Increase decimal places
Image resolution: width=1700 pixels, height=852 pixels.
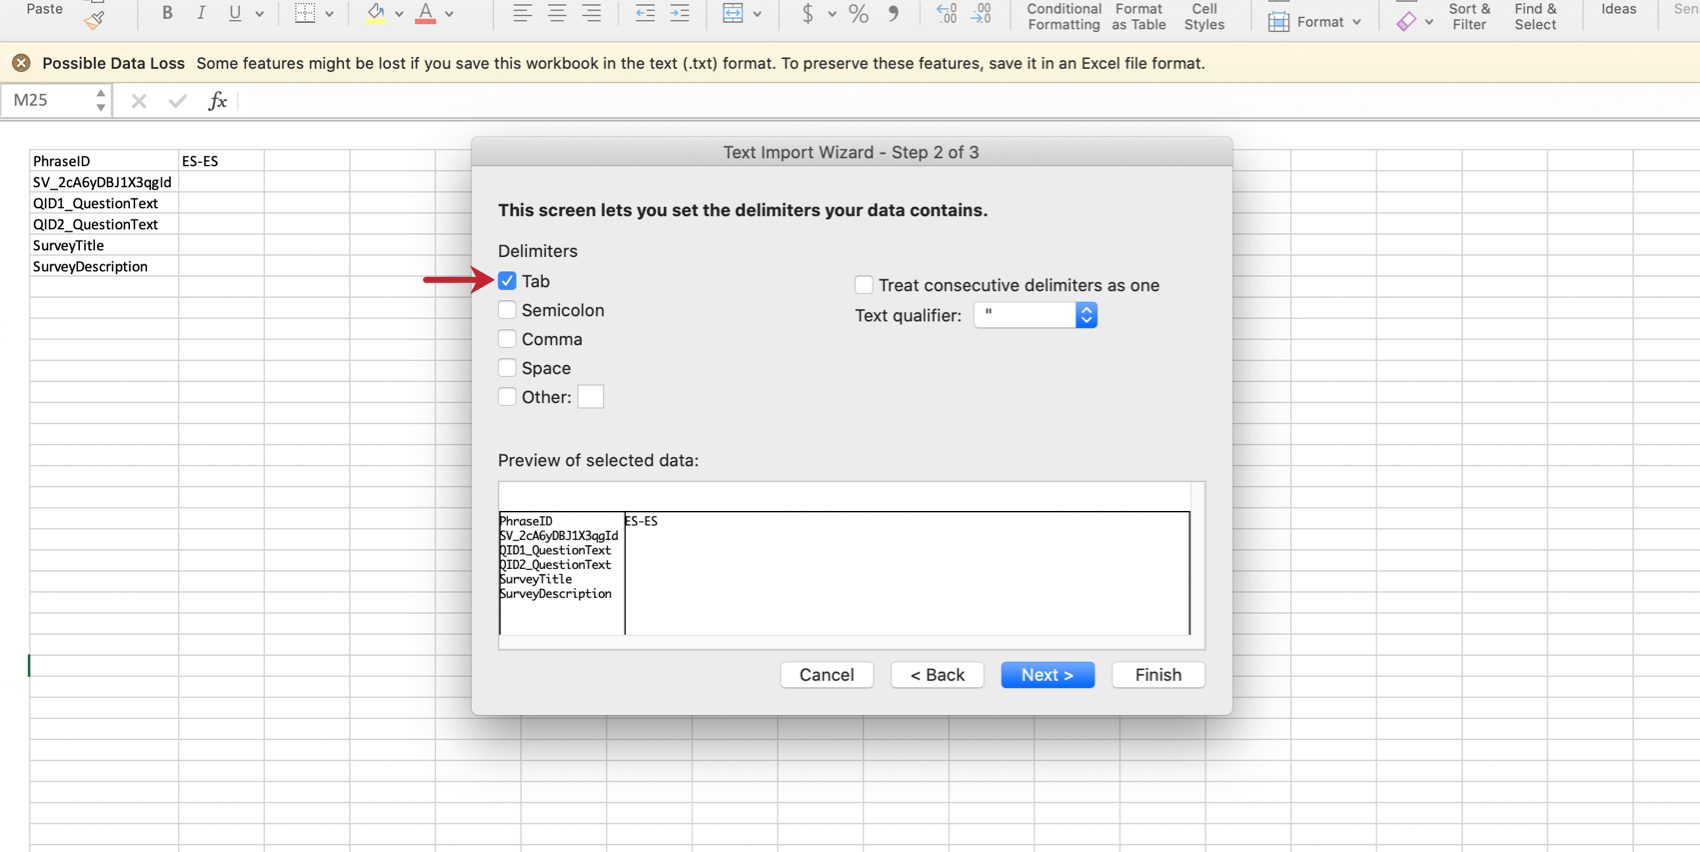click(x=946, y=13)
